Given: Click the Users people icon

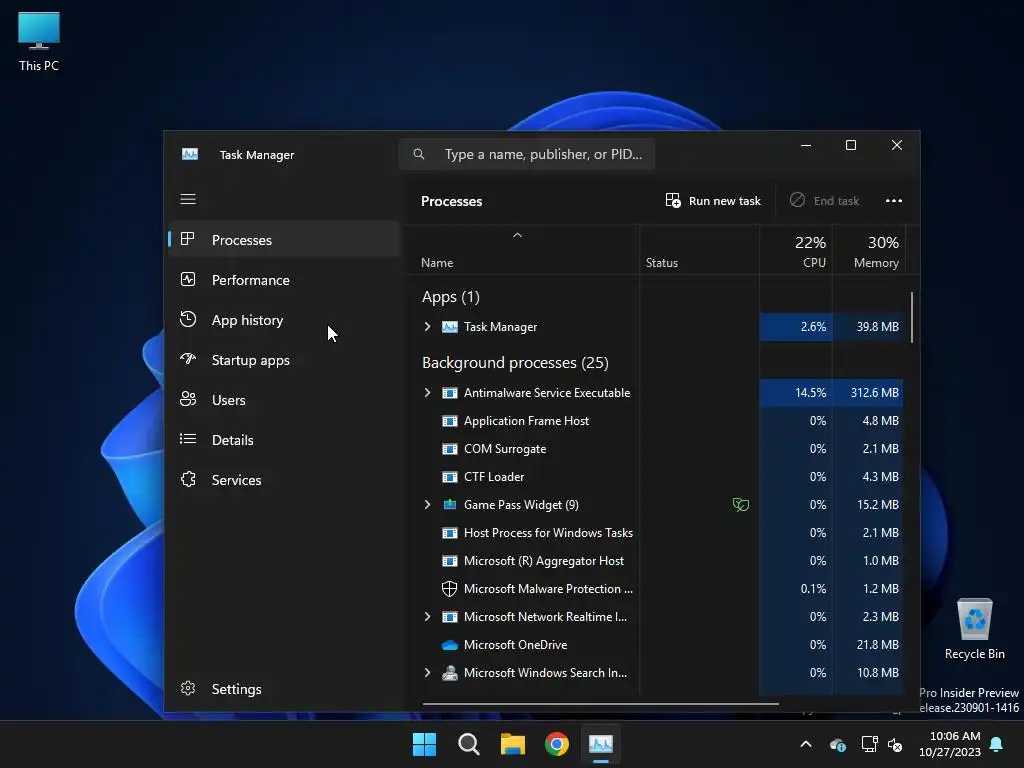Looking at the screenshot, I should tap(187, 399).
